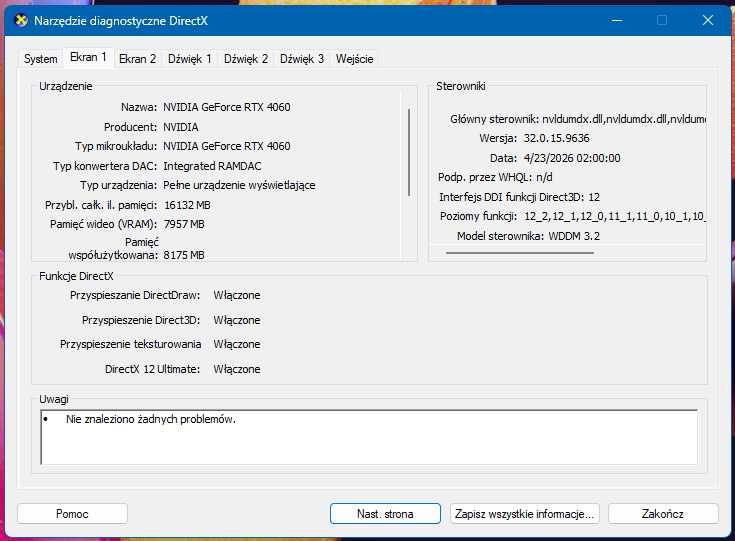735x541 pixels.
Task: Click Zapisz wszystkie informacje button
Action: pyautogui.click(x=525, y=514)
